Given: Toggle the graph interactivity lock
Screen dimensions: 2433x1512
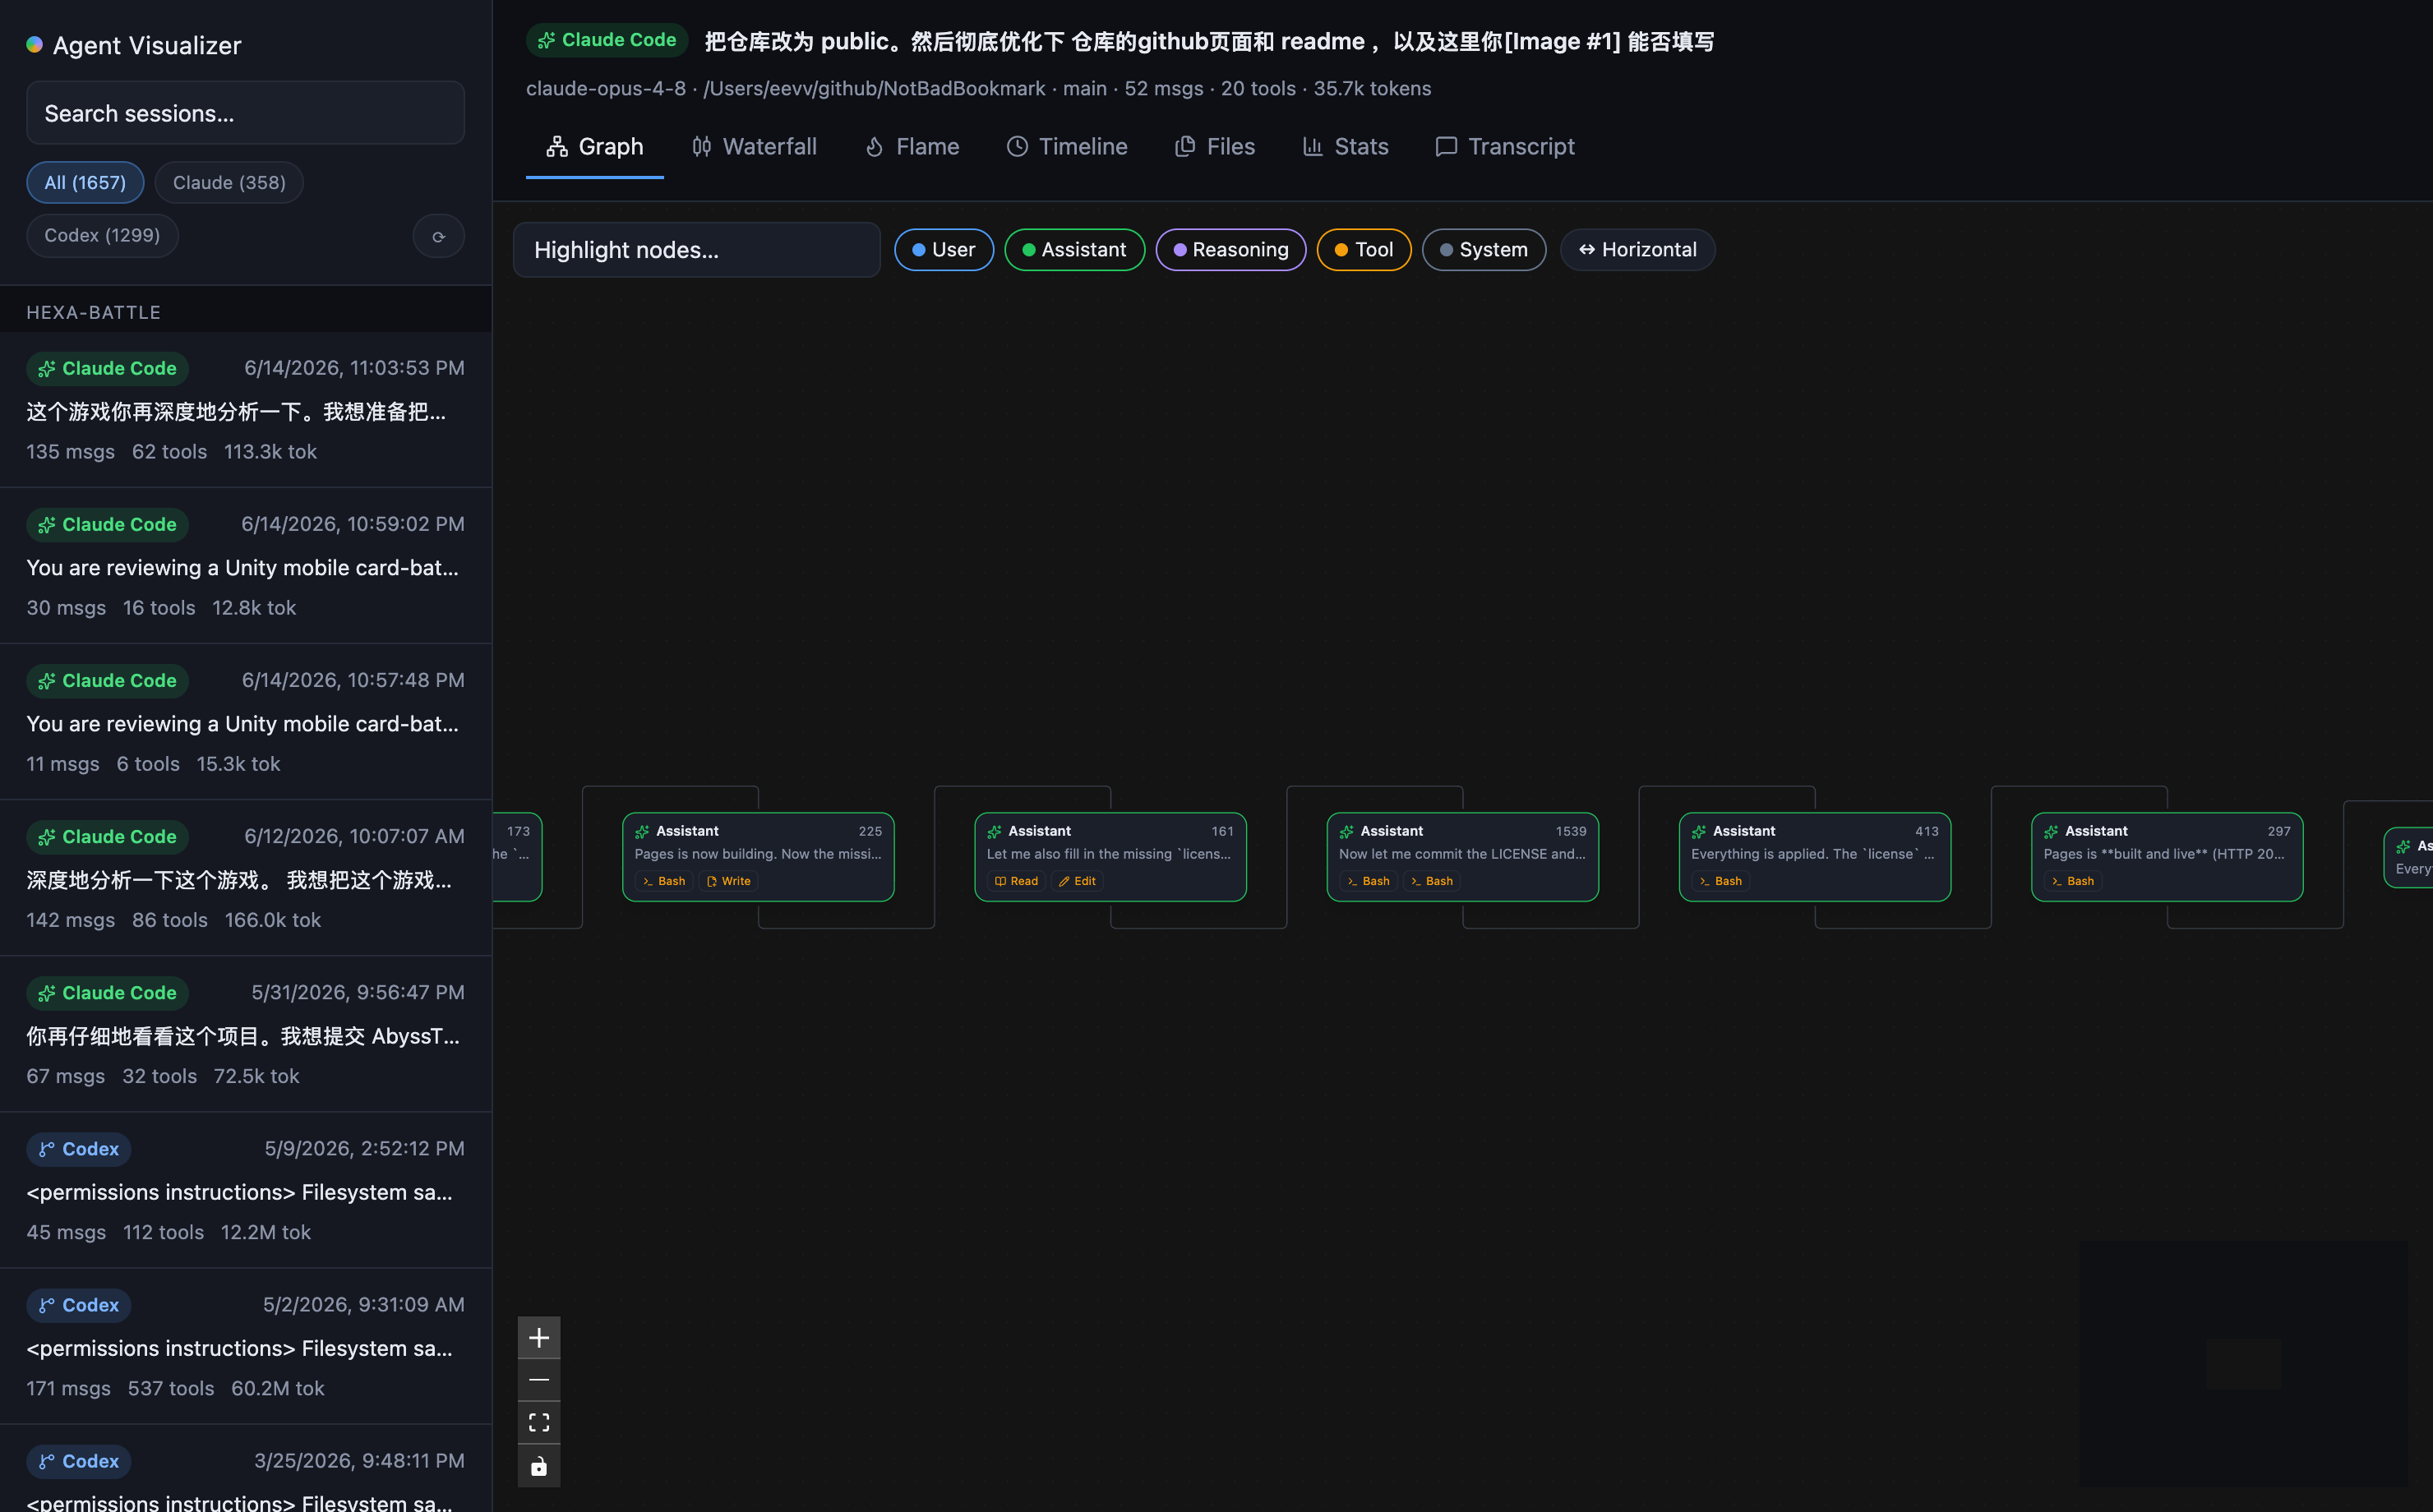Looking at the screenshot, I should point(539,1465).
